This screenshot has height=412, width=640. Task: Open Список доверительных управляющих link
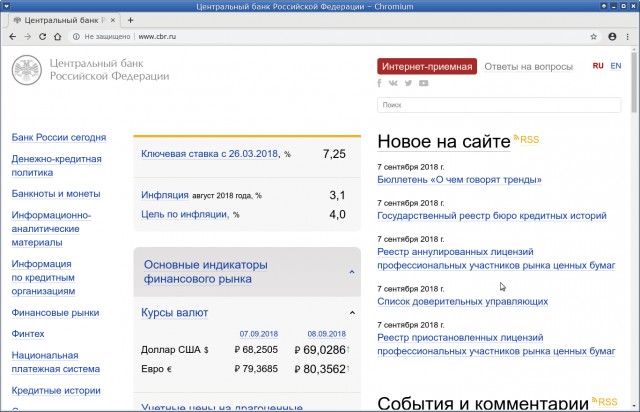pyautogui.click(x=462, y=301)
